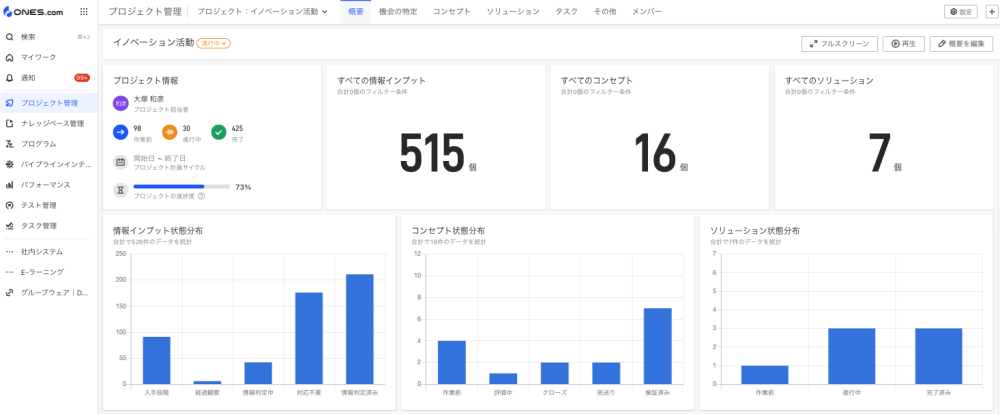Click the フルスクリーン button
This screenshot has height=414, width=1000.
click(x=839, y=44)
